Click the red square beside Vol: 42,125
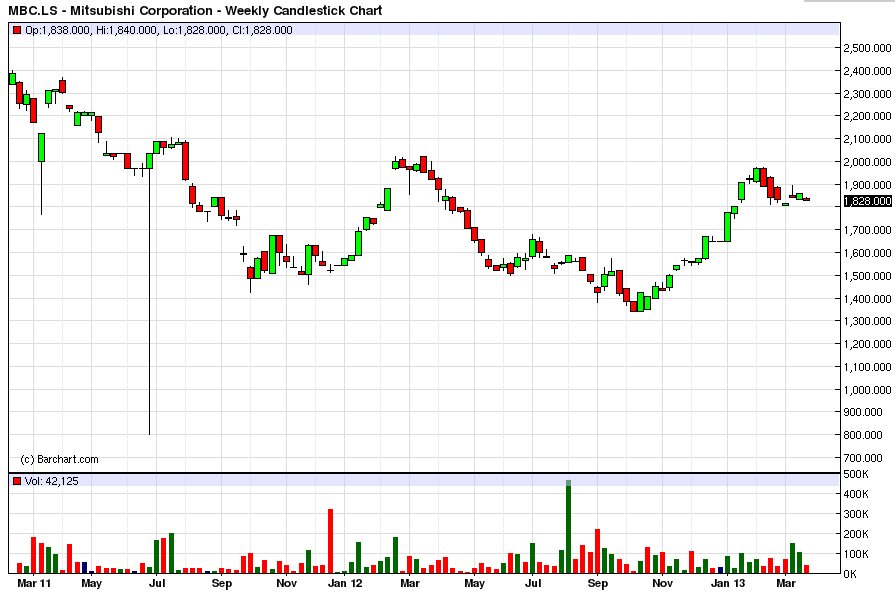The height and width of the screenshot is (598, 895). click(x=17, y=481)
